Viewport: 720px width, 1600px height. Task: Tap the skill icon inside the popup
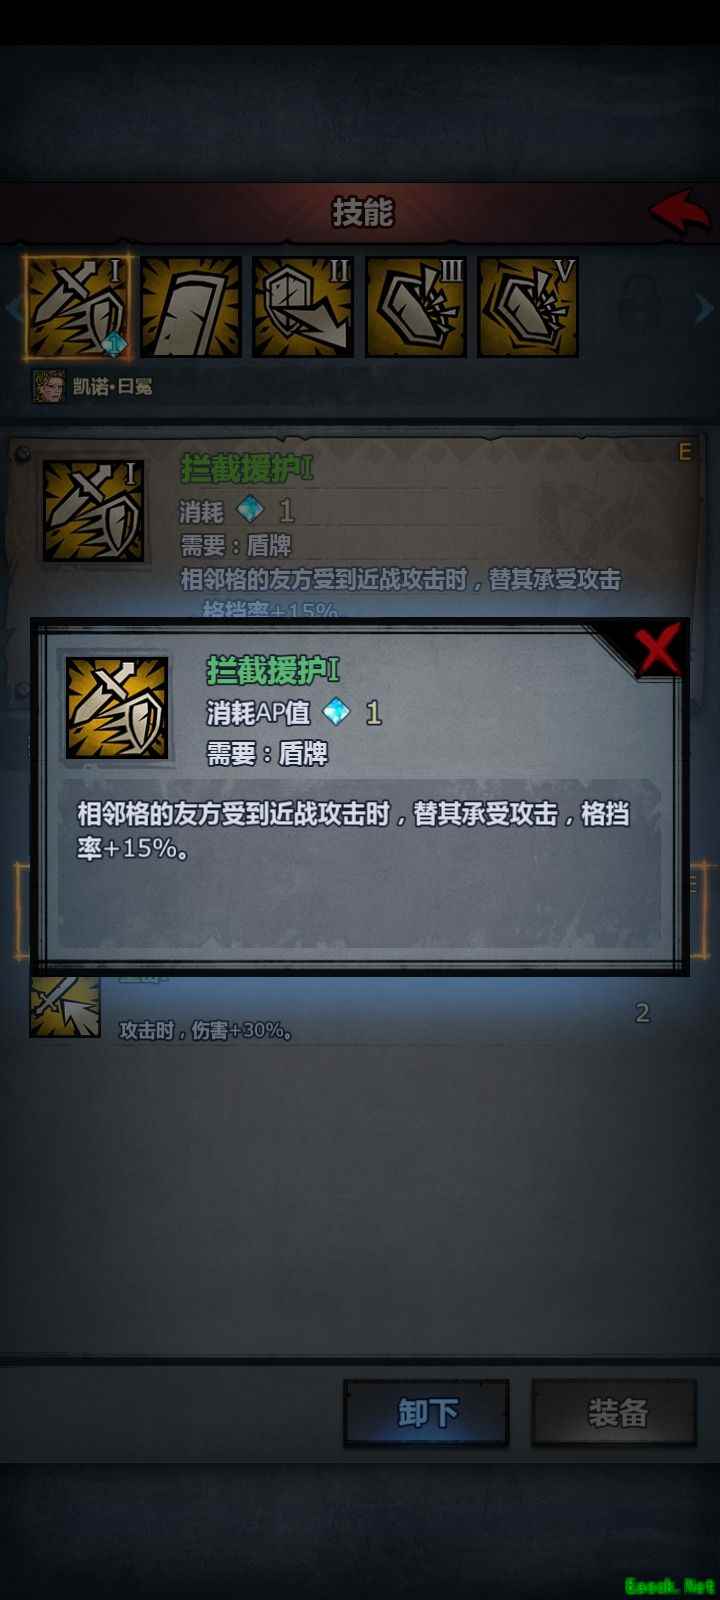coord(117,708)
